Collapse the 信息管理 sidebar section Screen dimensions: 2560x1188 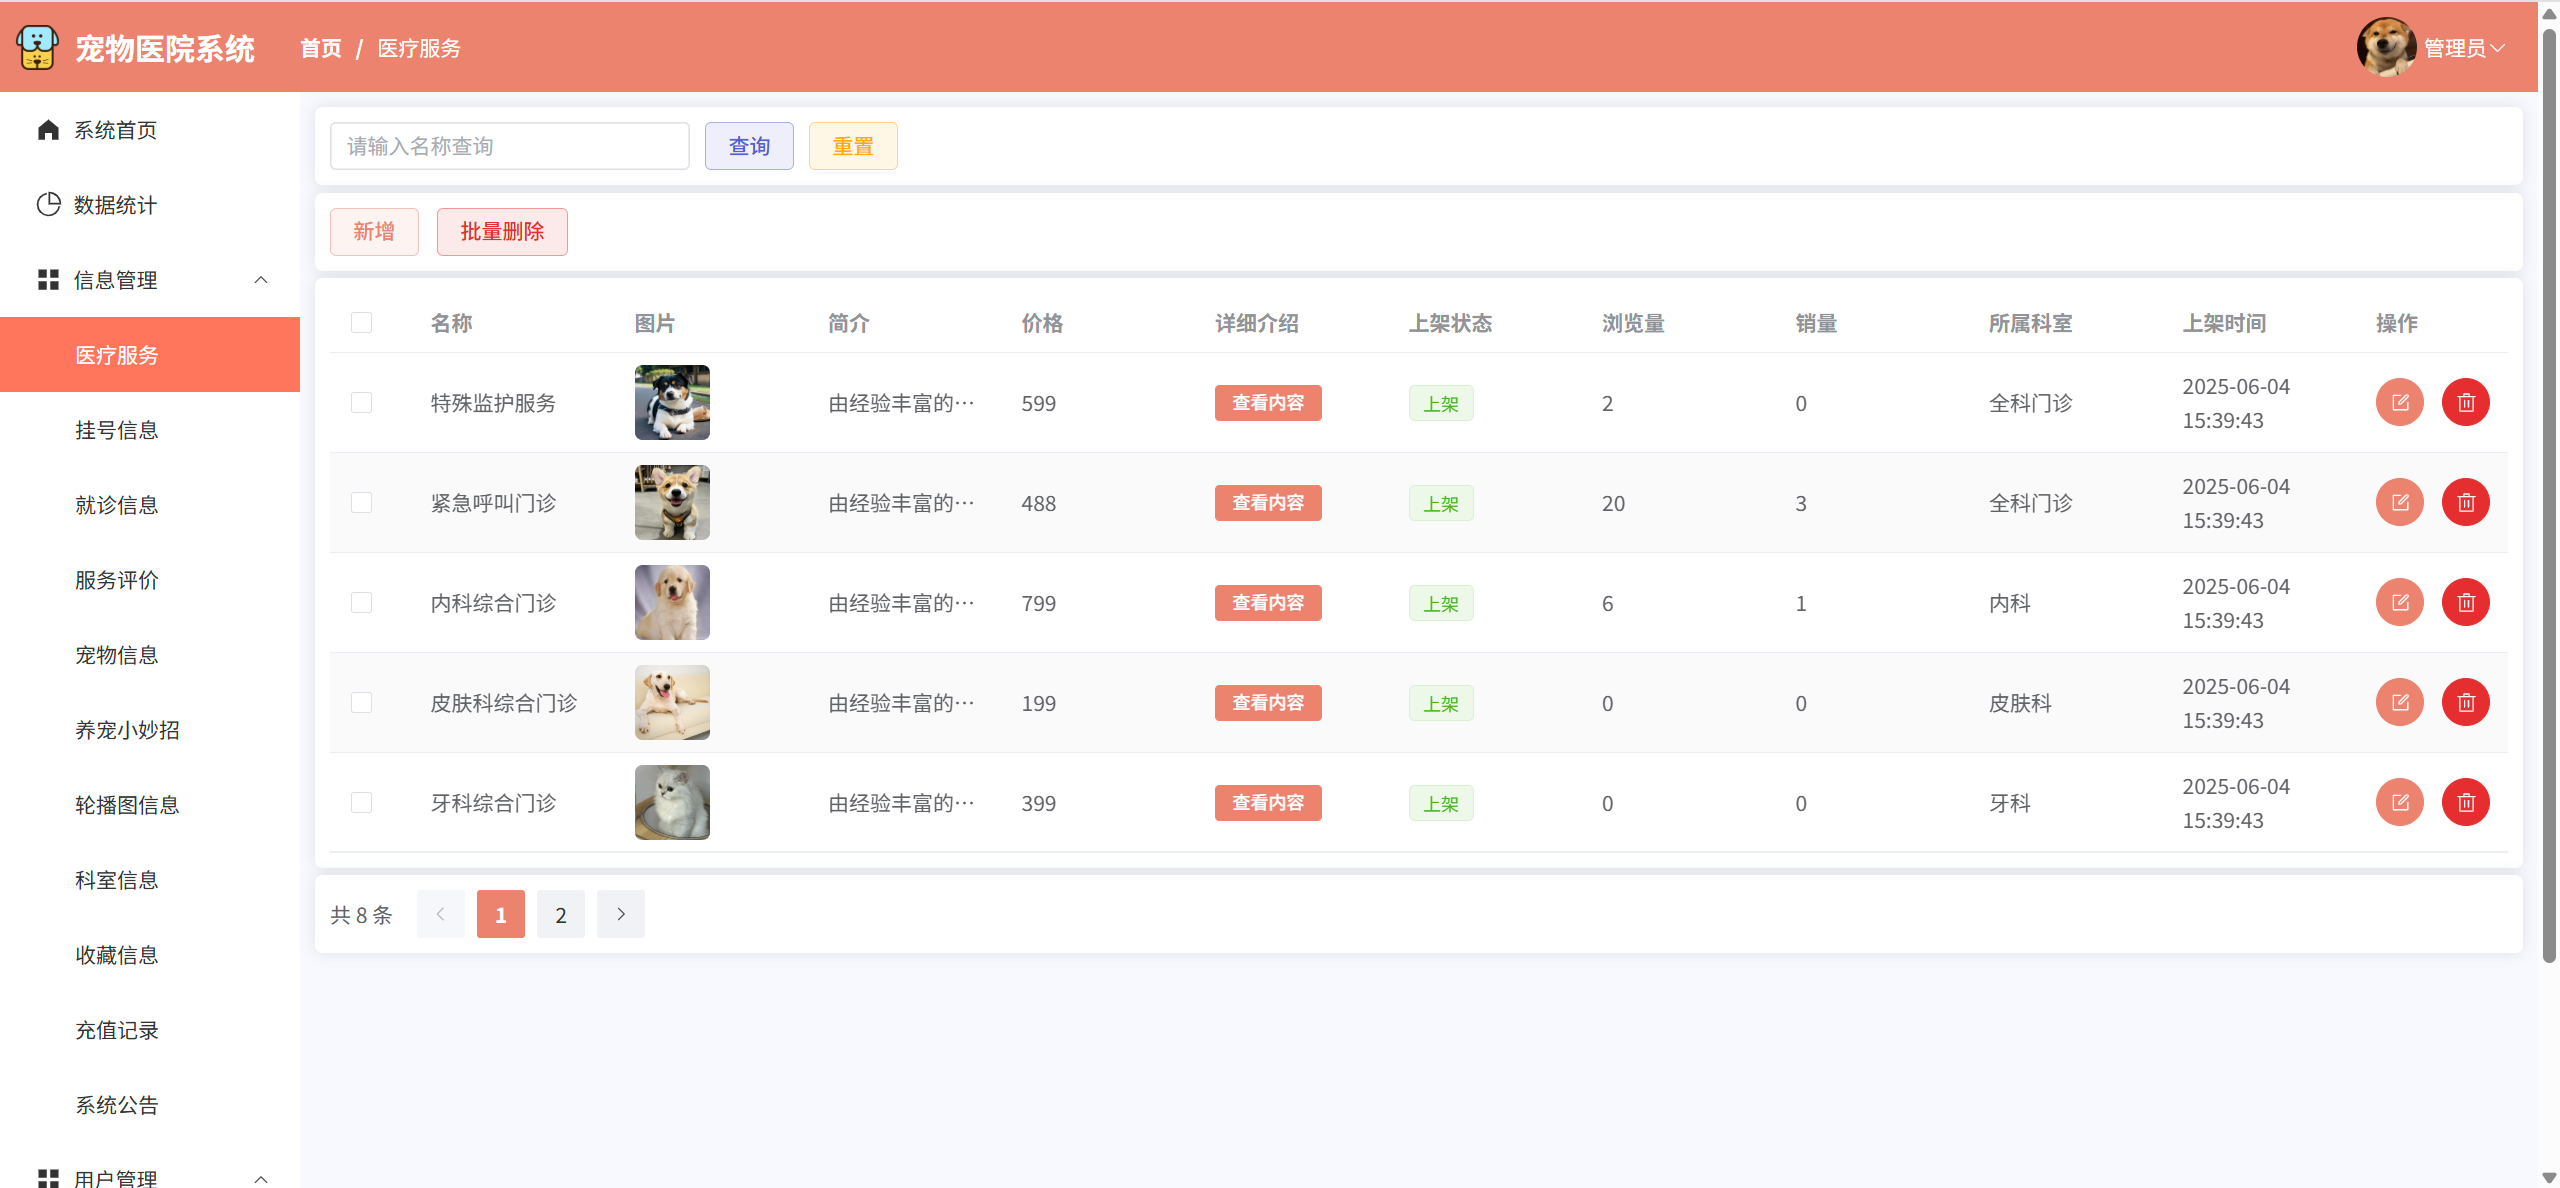click(x=261, y=280)
